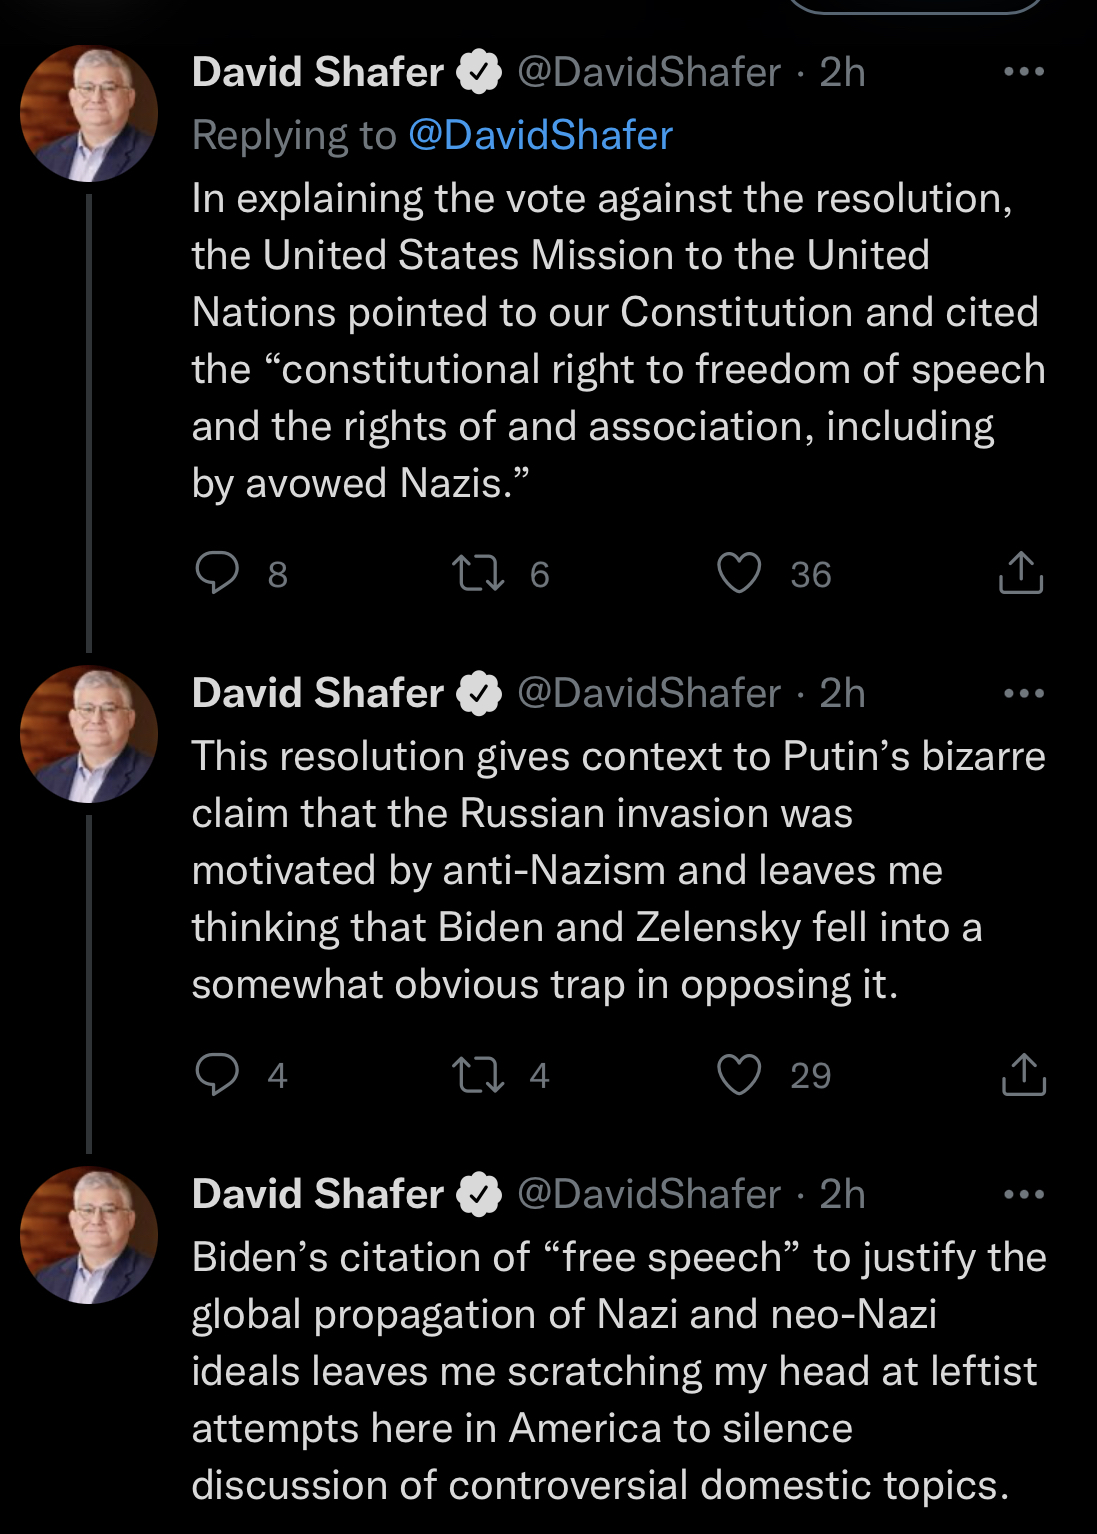Open the @DavidShafer handle on the second tweet

tap(648, 693)
